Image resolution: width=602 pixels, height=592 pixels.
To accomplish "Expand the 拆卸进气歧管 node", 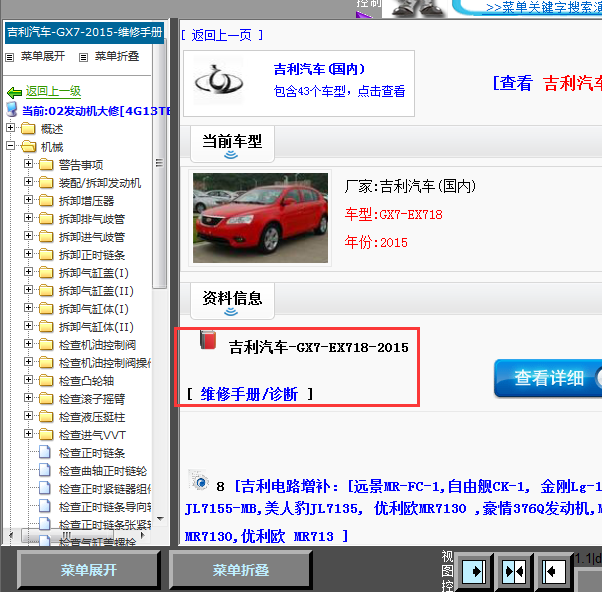I will click(28, 235).
